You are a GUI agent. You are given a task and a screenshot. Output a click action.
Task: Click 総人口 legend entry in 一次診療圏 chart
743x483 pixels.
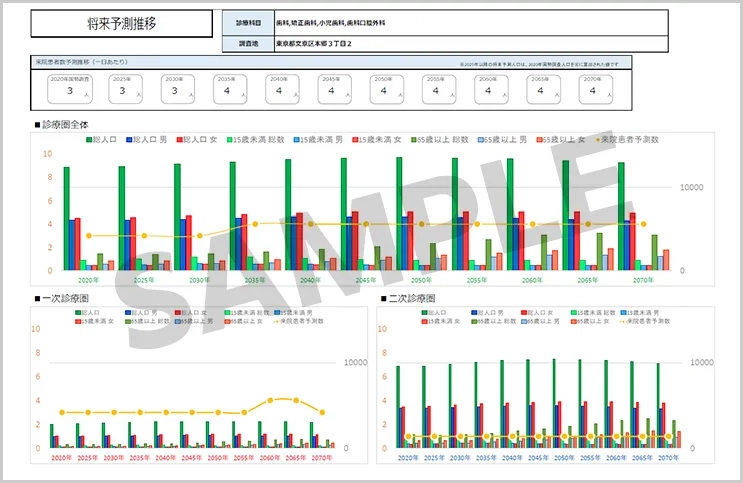coord(88,313)
